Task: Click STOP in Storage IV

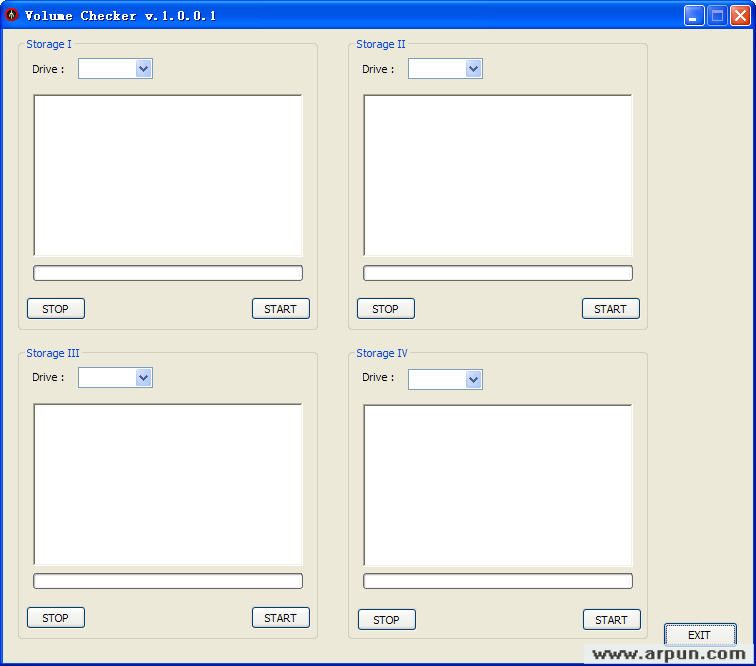Action: click(x=387, y=620)
